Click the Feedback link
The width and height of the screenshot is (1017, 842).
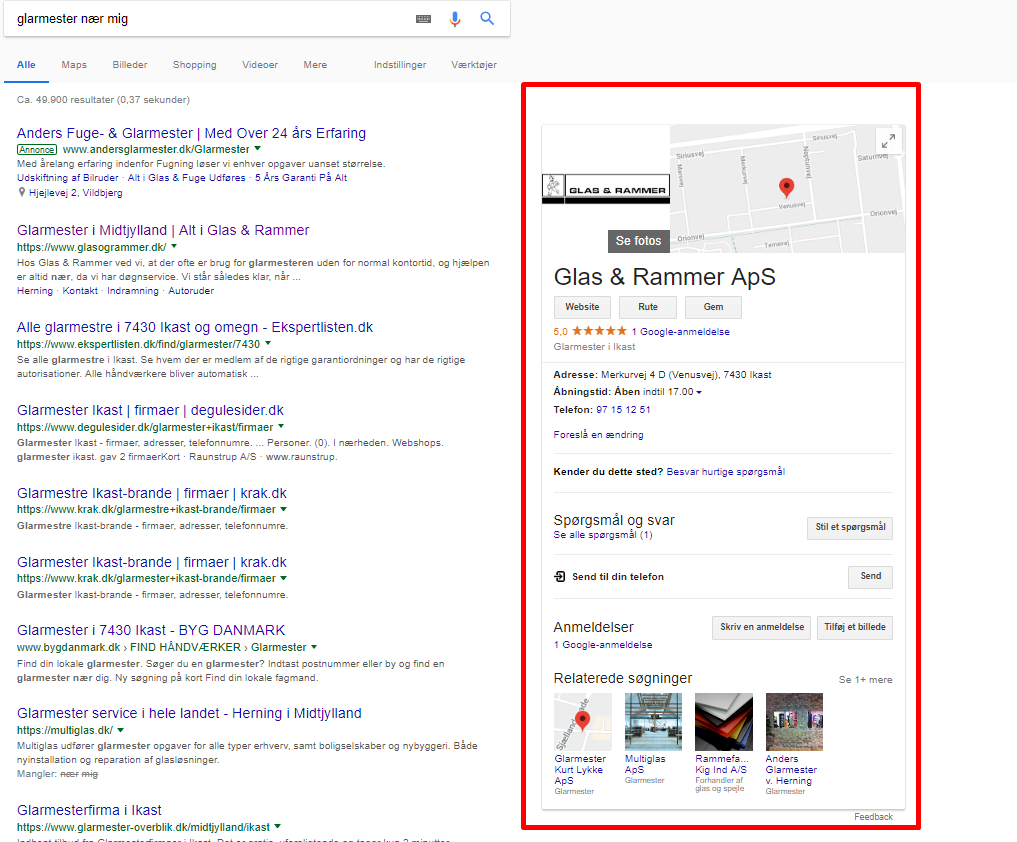pyautogui.click(x=873, y=817)
